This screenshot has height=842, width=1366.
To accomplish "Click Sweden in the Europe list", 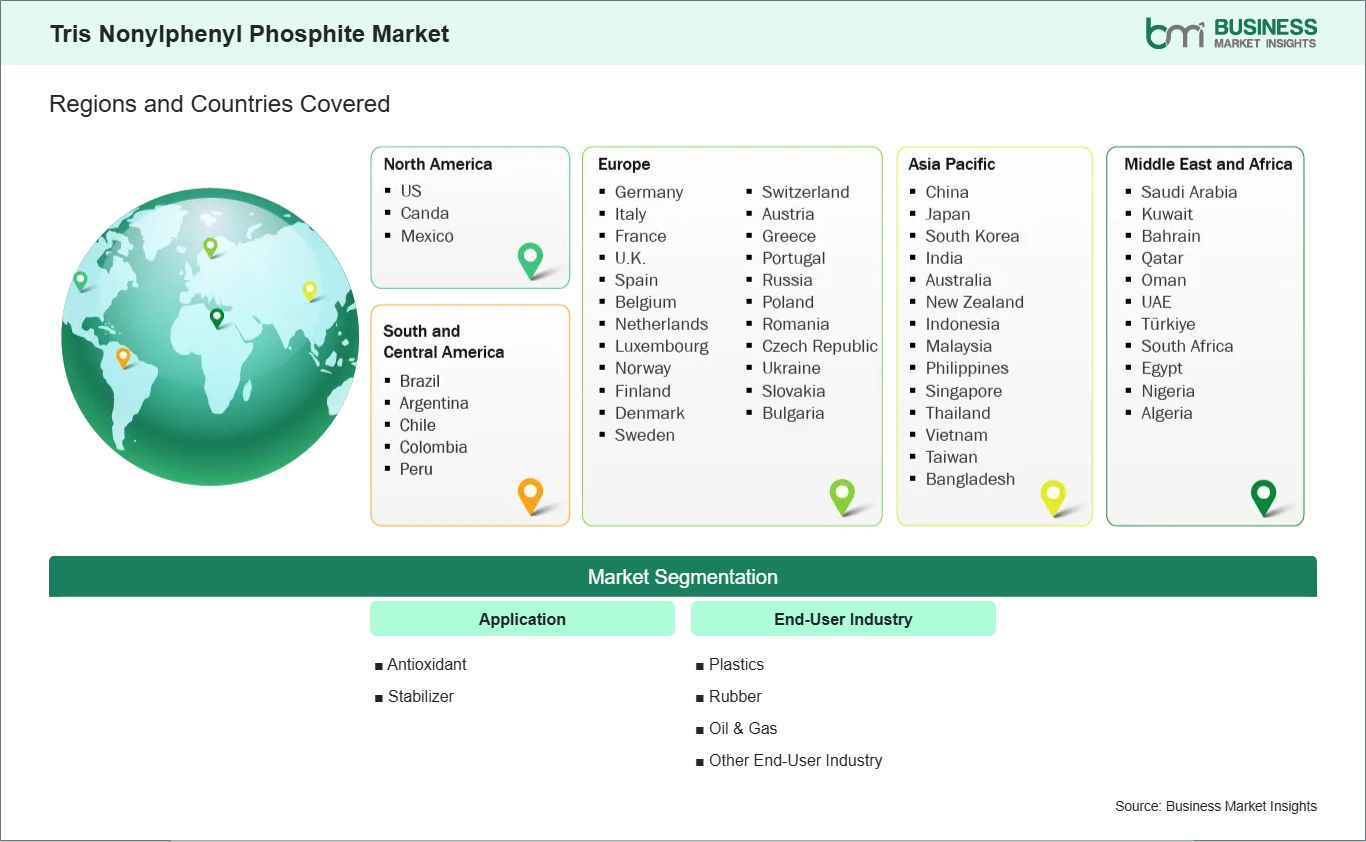I will pyautogui.click(x=645, y=435).
